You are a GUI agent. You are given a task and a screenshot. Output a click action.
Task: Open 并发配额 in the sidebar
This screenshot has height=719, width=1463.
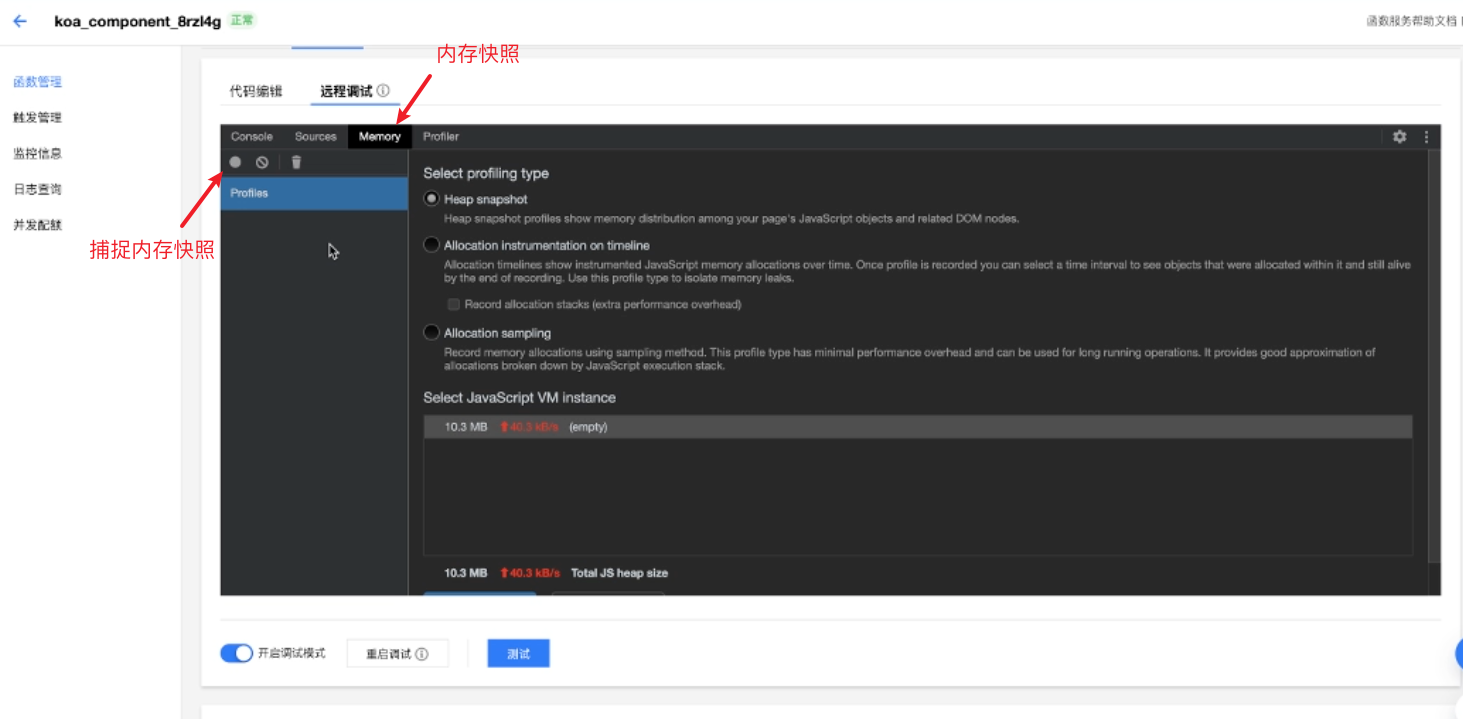click(37, 225)
